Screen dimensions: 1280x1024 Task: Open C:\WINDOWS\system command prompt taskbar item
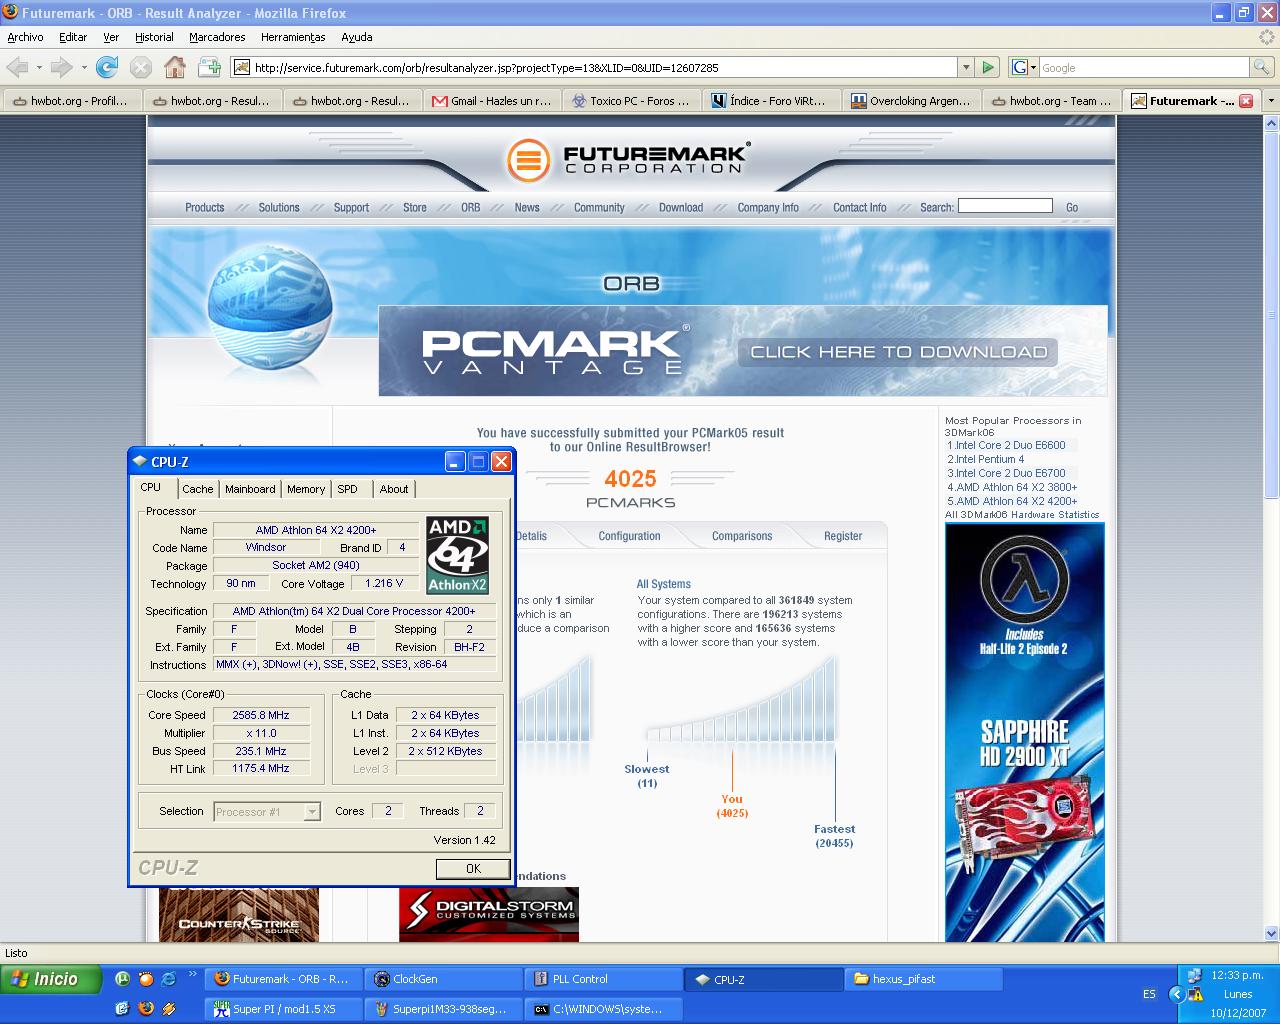click(x=603, y=1009)
